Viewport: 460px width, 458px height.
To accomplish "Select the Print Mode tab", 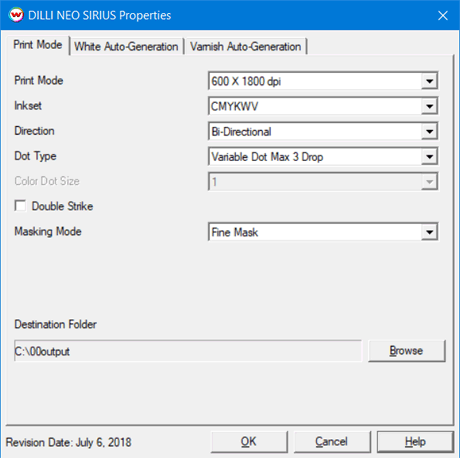I will click(38, 45).
